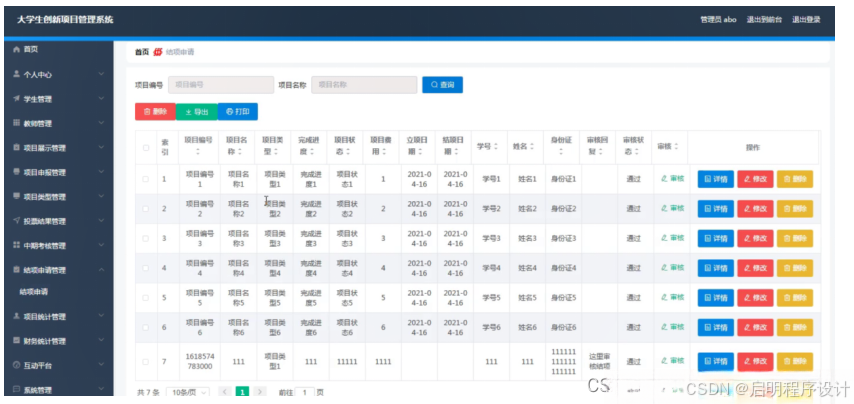854x404 pixels.
Task: Sort by the 姓名 column arrows
Action: coord(532,147)
